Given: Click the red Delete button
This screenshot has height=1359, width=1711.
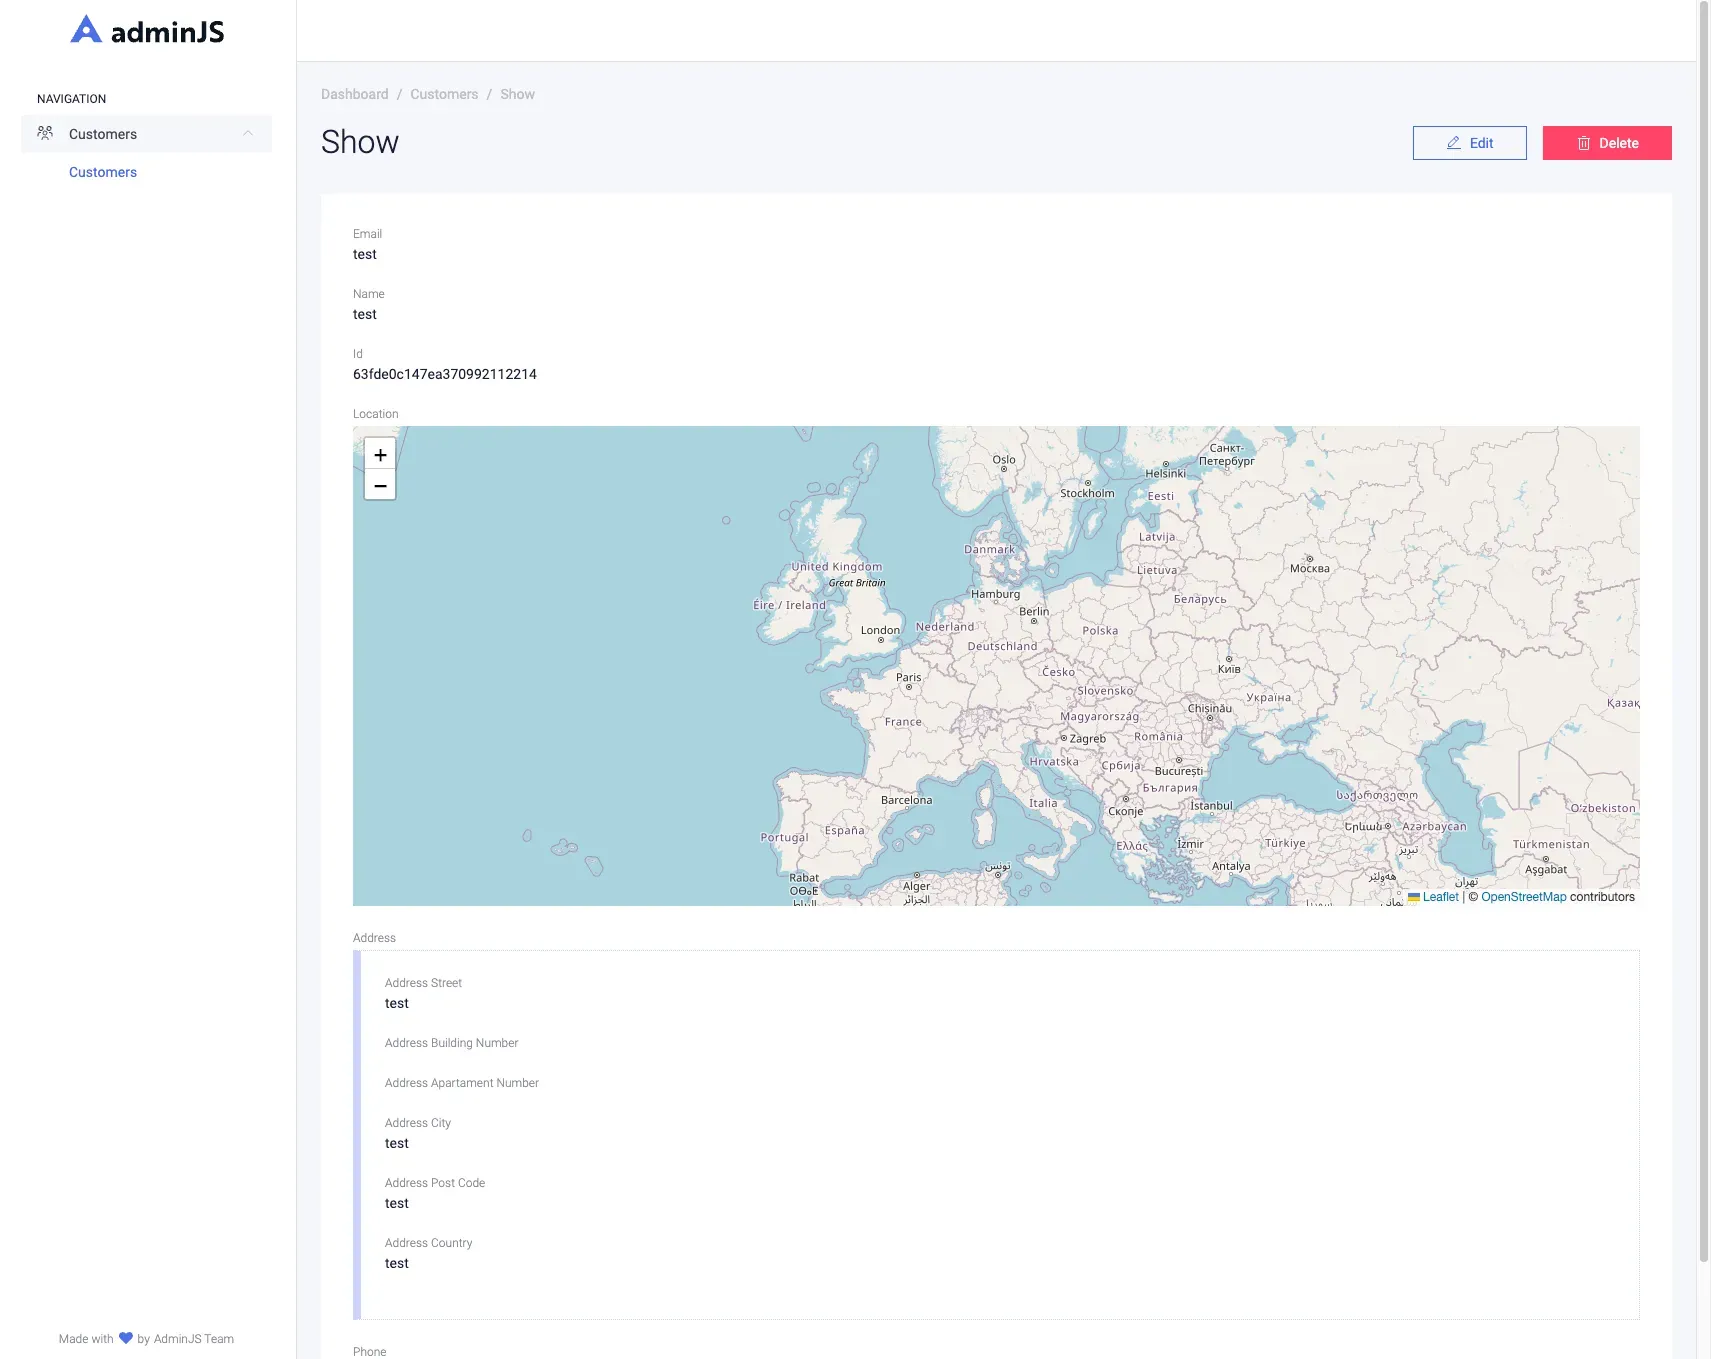Looking at the screenshot, I should click(1606, 143).
